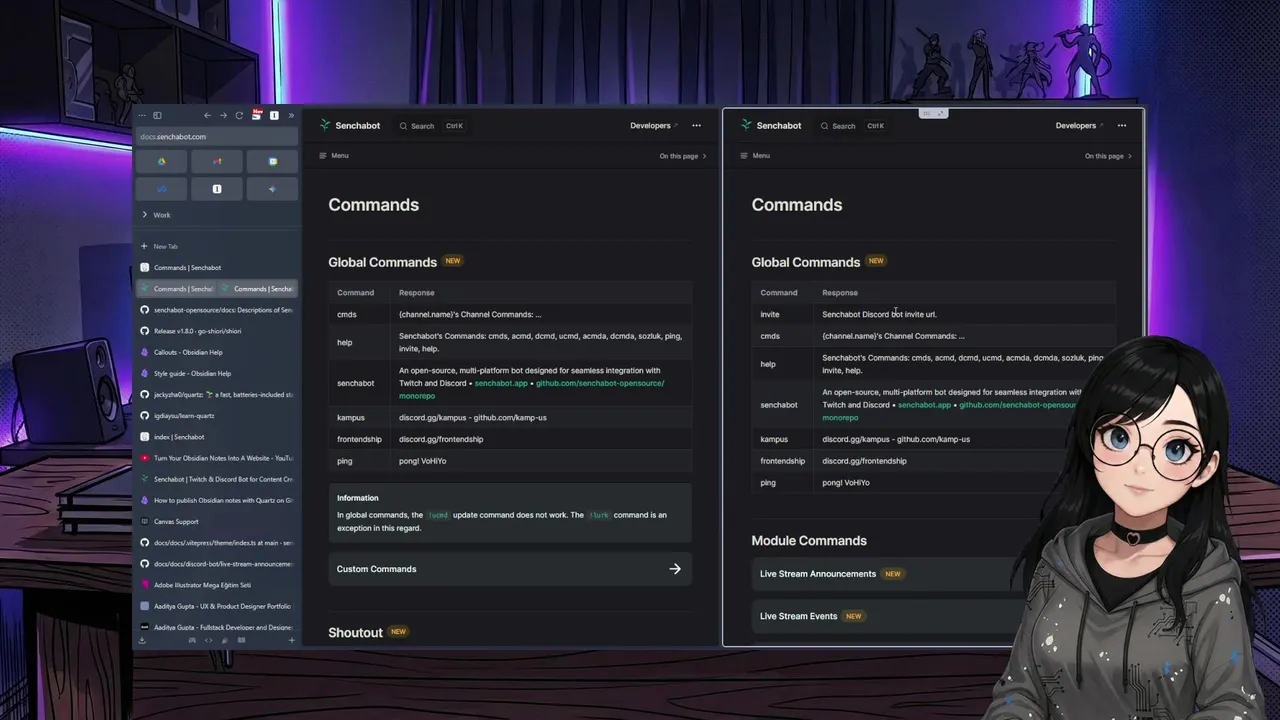
Task: Open the index | Senchabot tab
Action: coord(217,437)
